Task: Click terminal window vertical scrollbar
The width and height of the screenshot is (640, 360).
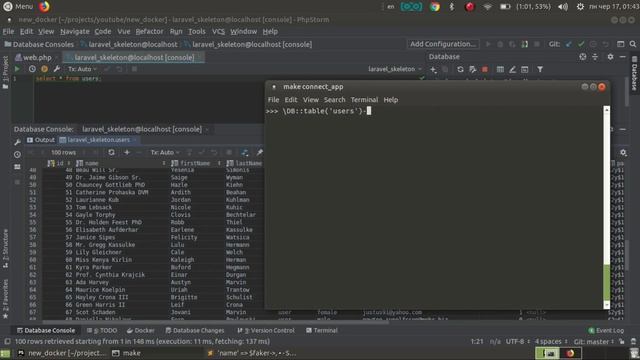Action: tap(607, 207)
